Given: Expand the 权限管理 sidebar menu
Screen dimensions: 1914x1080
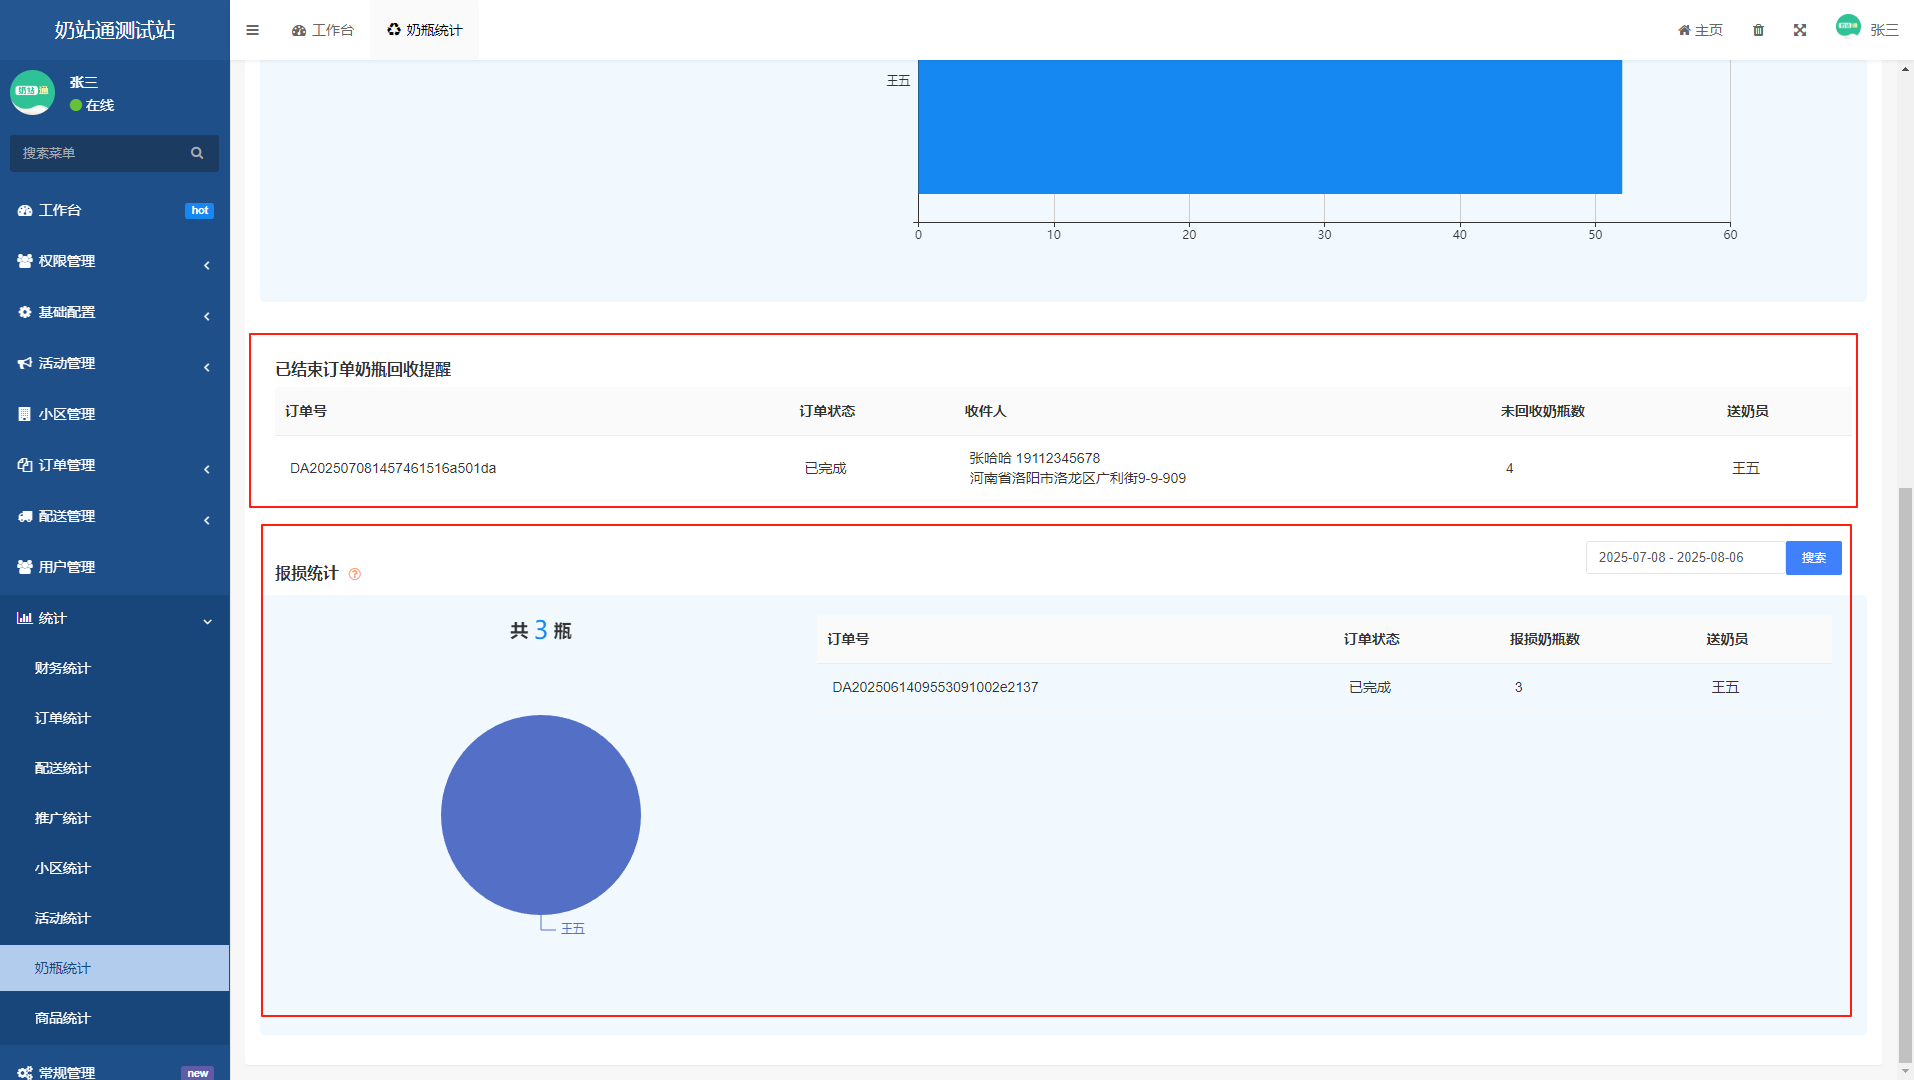Looking at the screenshot, I should point(67,261).
